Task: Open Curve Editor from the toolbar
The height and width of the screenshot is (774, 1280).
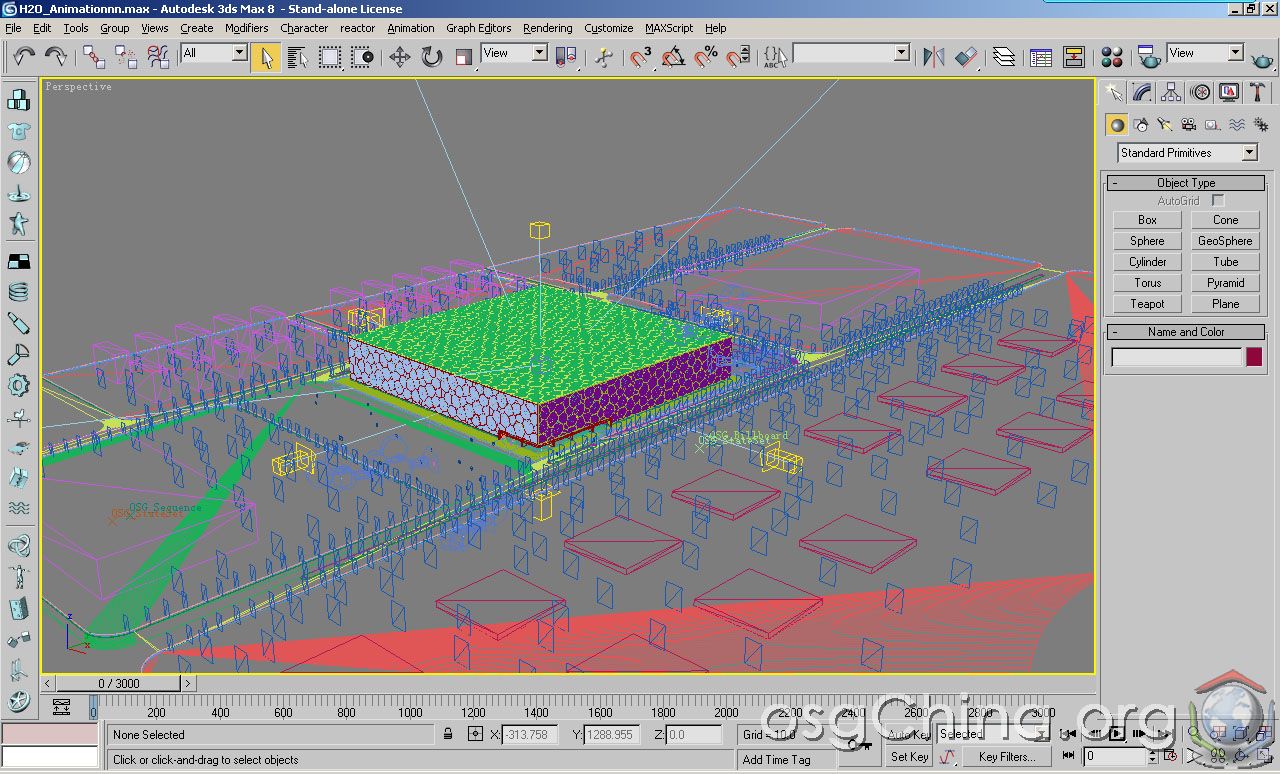Action: click(1041, 57)
